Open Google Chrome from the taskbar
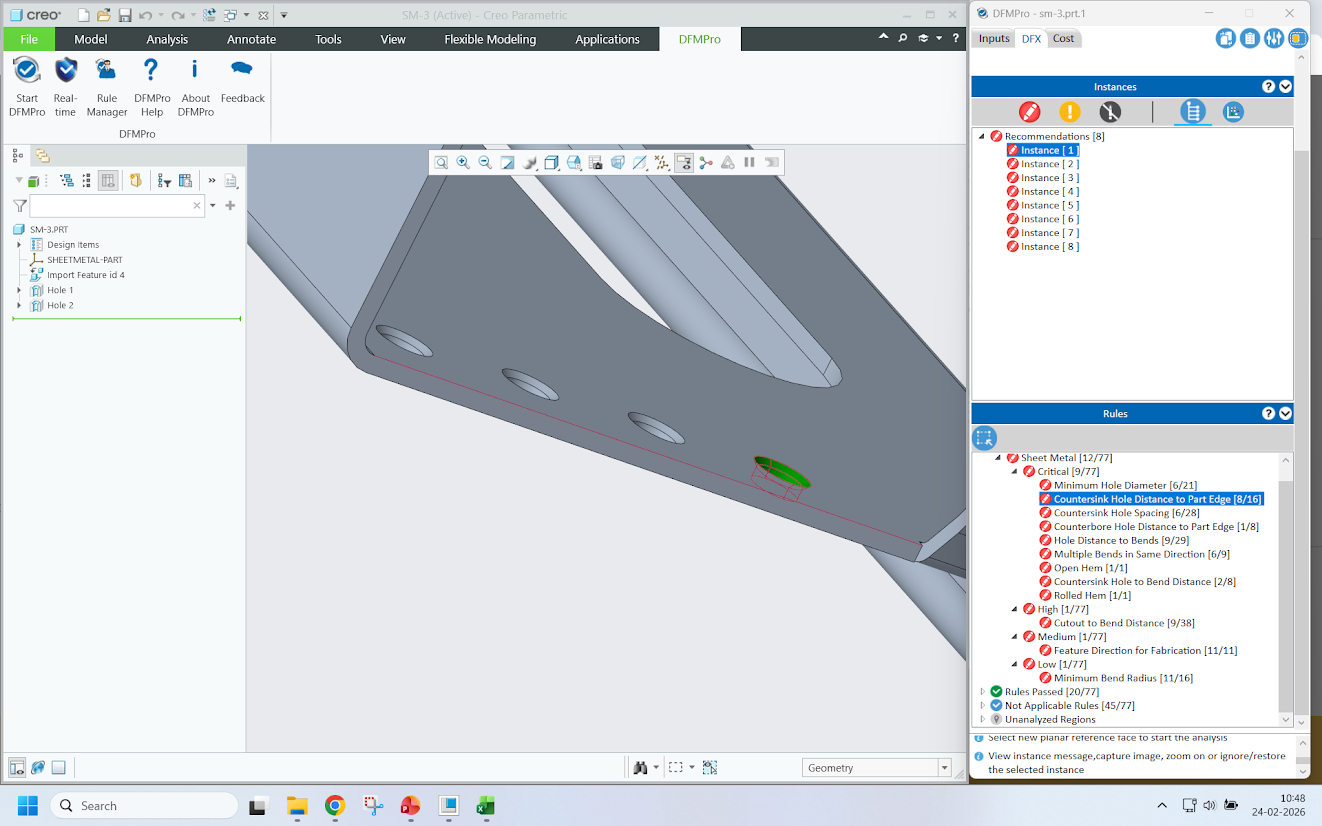The image size is (1322, 826). pyautogui.click(x=335, y=806)
